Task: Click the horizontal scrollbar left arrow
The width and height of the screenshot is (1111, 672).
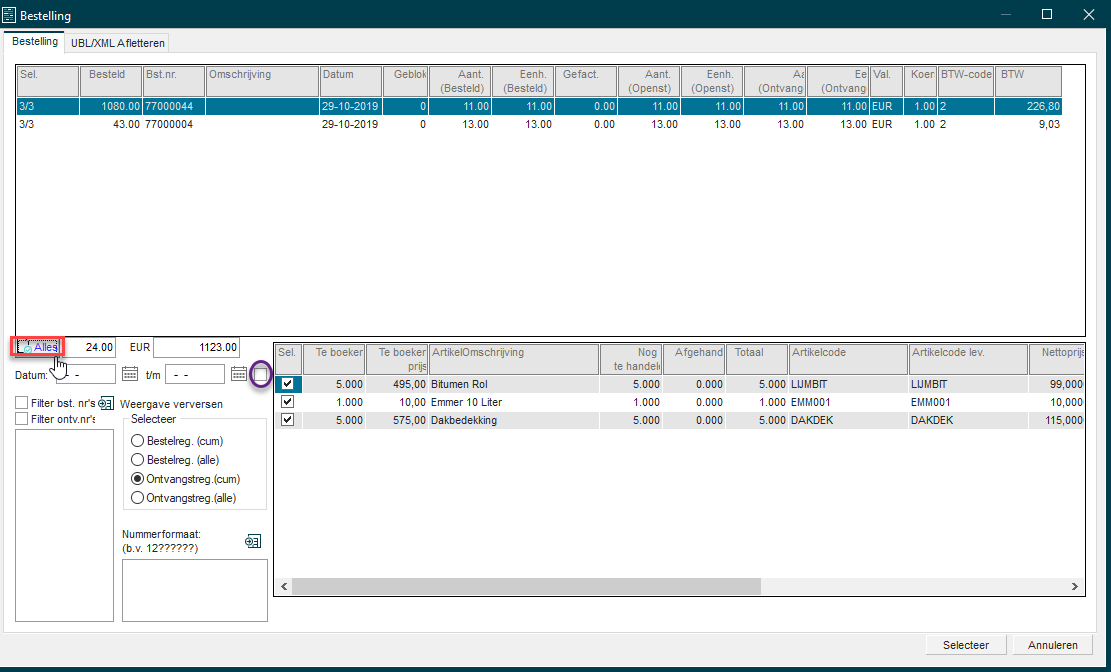Action: click(284, 586)
